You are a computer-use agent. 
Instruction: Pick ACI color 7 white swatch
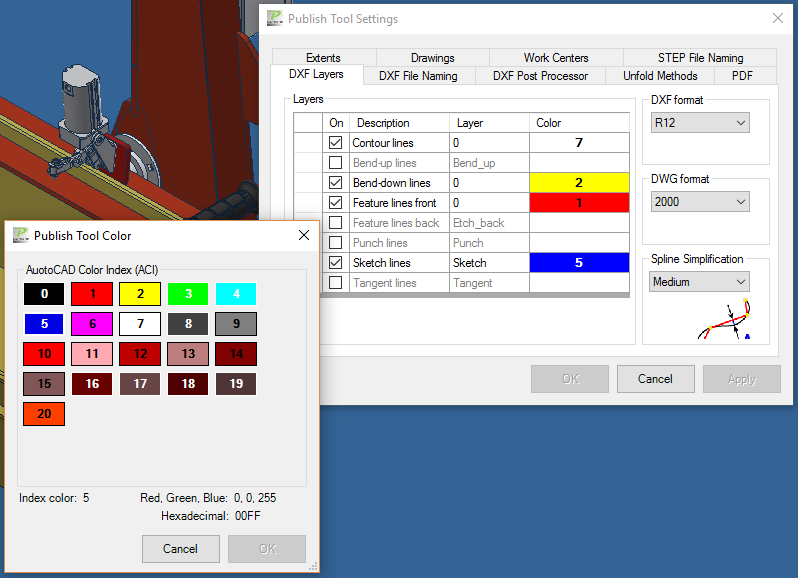[140, 324]
